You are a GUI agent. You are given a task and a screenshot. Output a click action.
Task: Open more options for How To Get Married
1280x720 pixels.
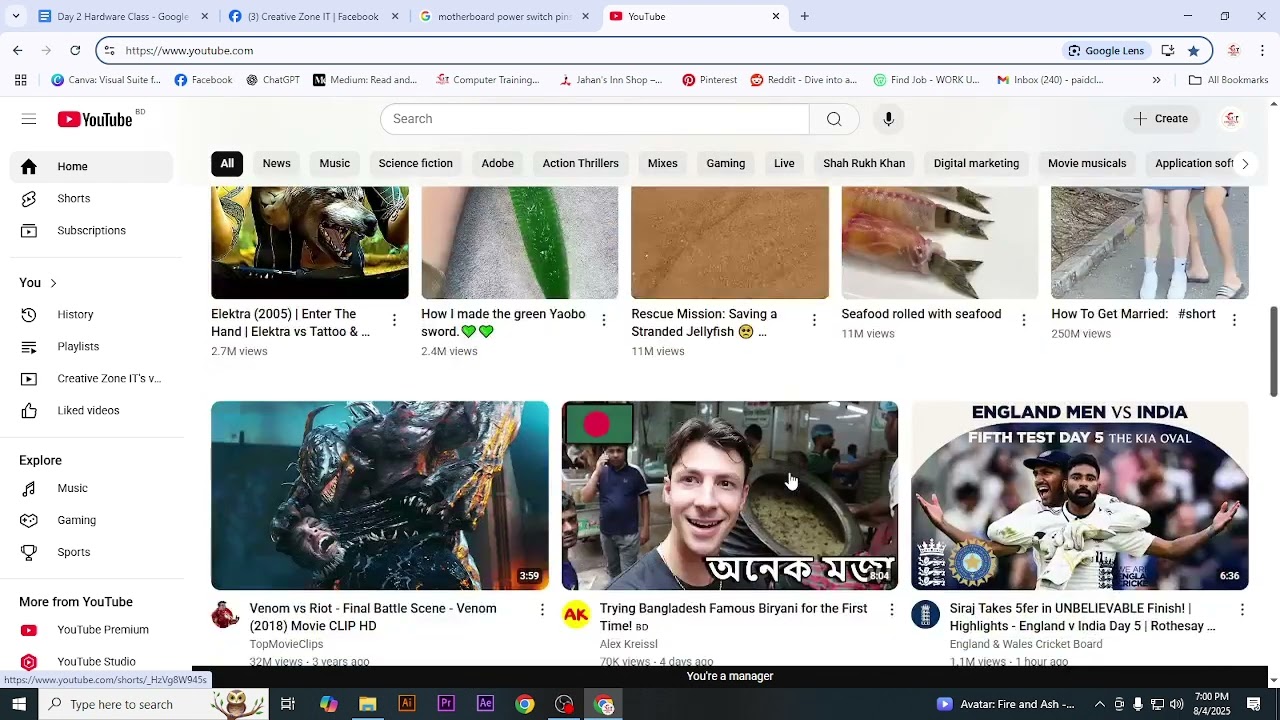click(1234, 320)
